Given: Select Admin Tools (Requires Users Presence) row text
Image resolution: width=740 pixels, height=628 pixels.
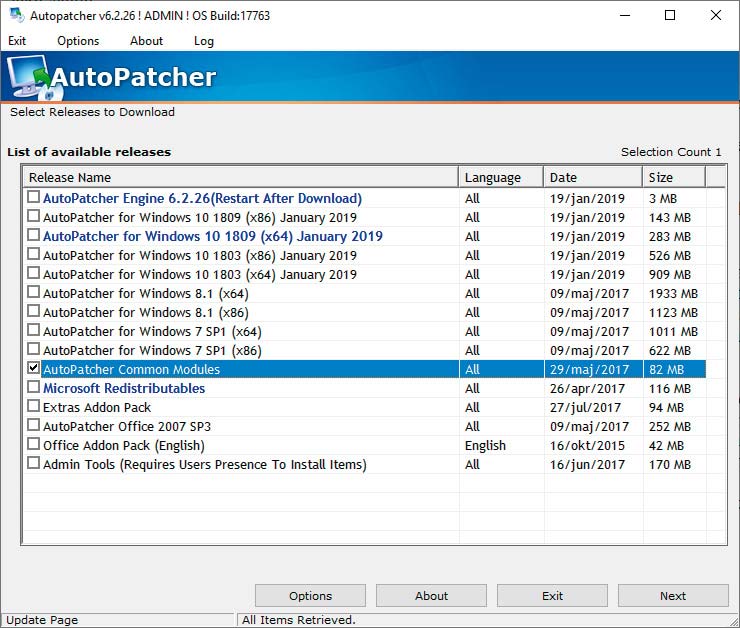Looking at the screenshot, I should pos(205,465).
